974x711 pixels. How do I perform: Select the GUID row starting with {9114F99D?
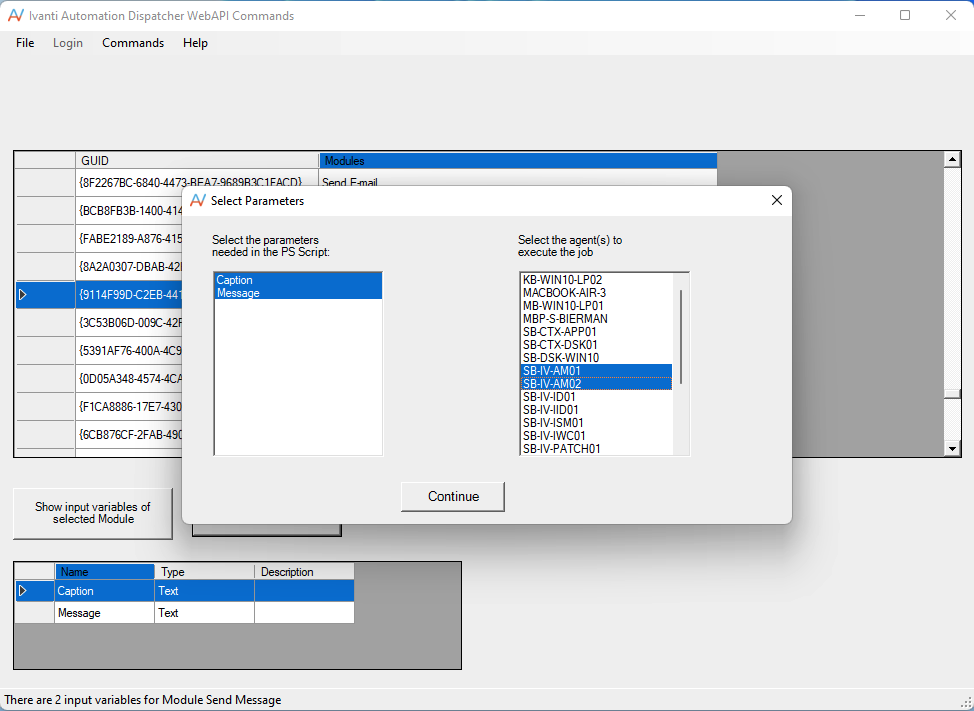[129, 295]
